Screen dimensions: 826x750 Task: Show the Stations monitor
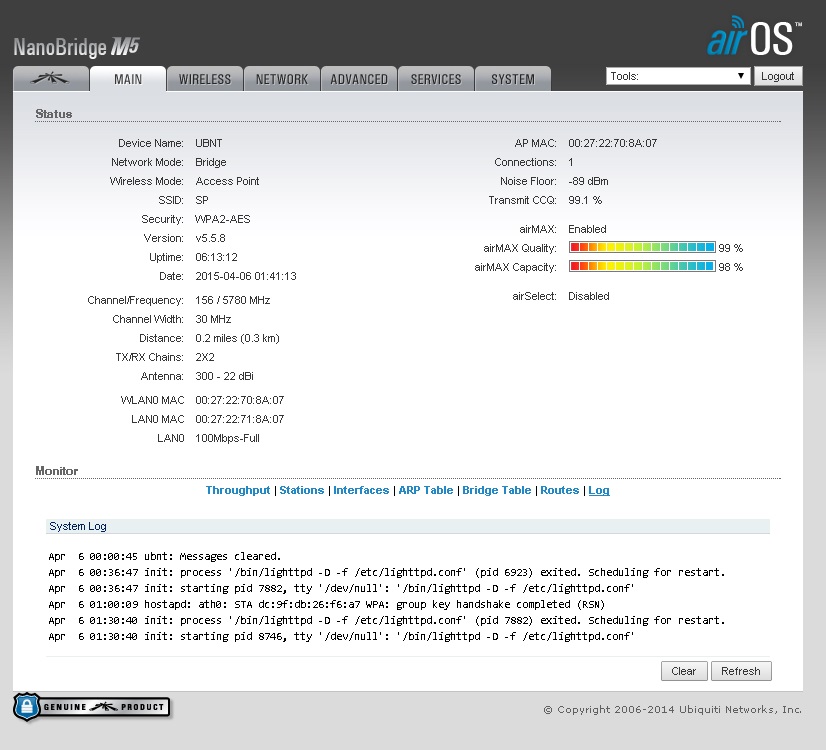click(x=302, y=490)
